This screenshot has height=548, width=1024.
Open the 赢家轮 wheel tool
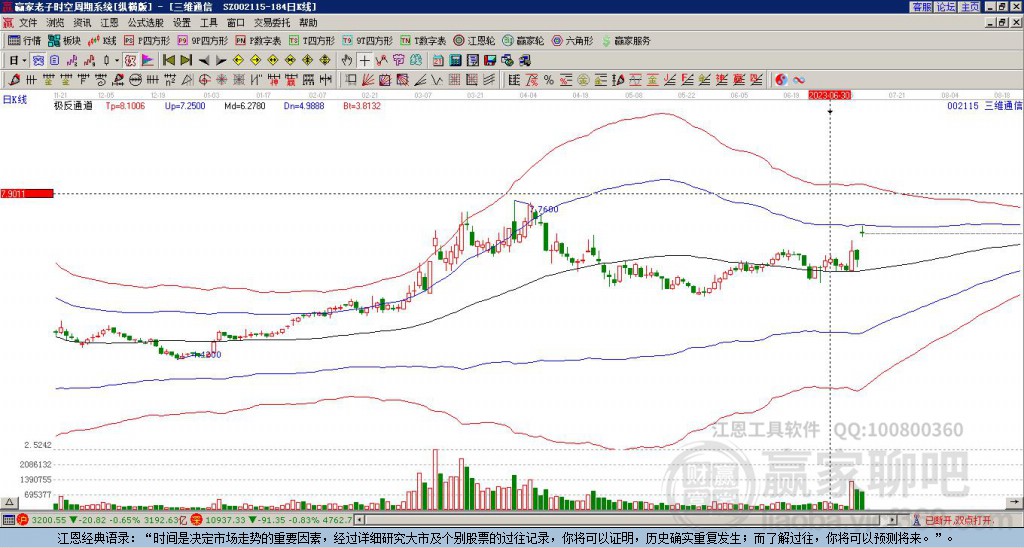(x=523, y=40)
